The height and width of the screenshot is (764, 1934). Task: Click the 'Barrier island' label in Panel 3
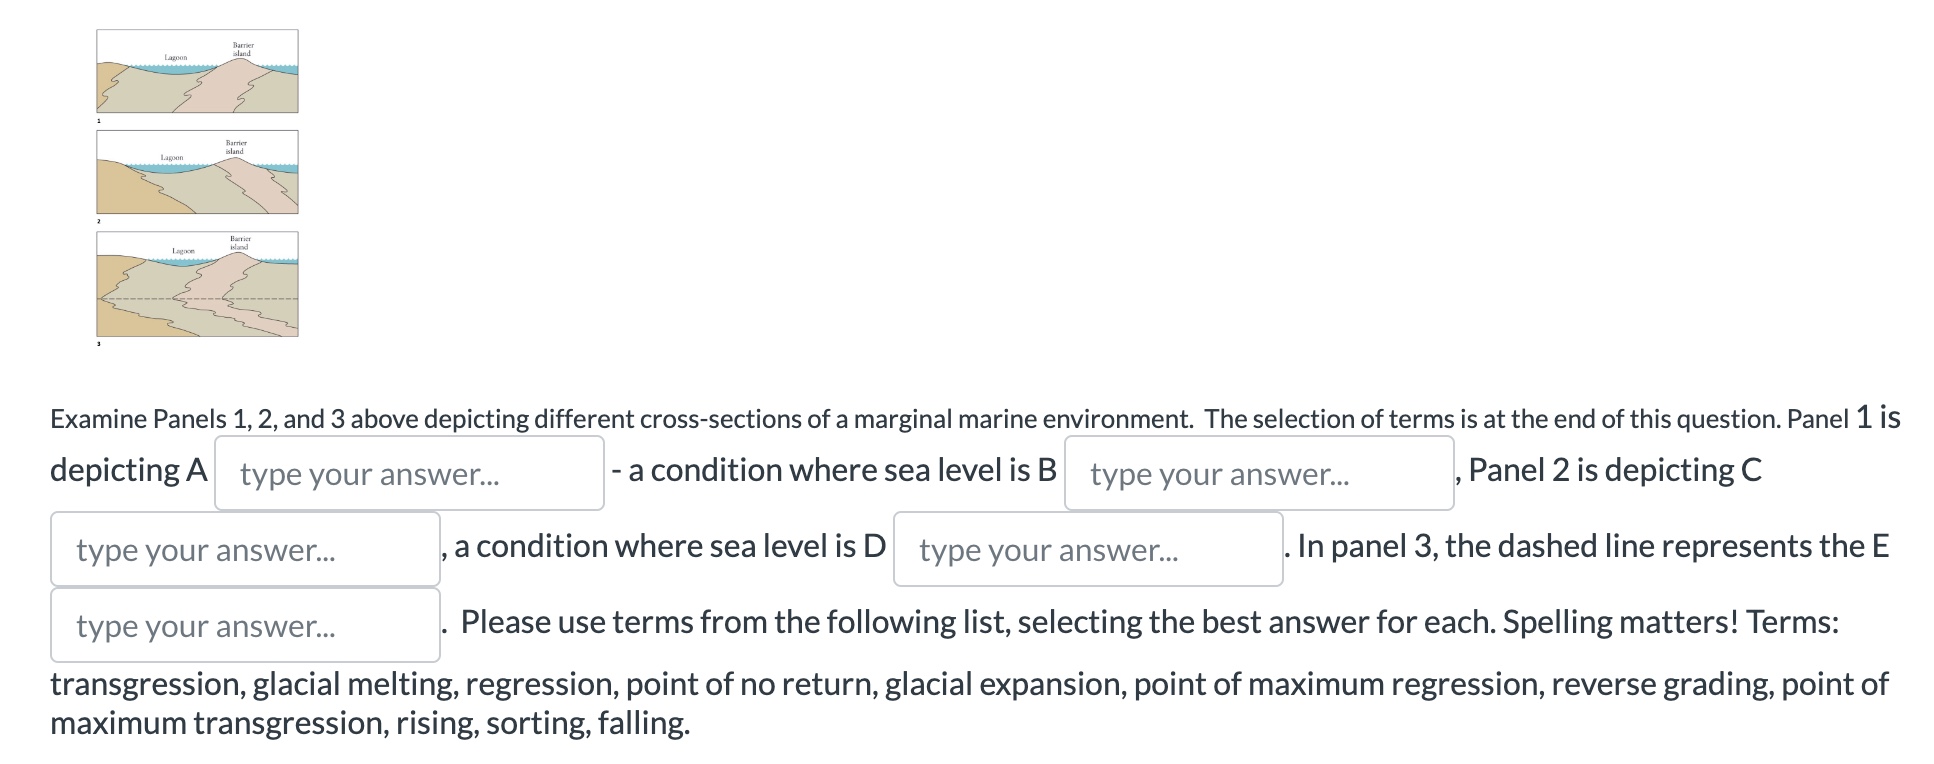[240, 241]
